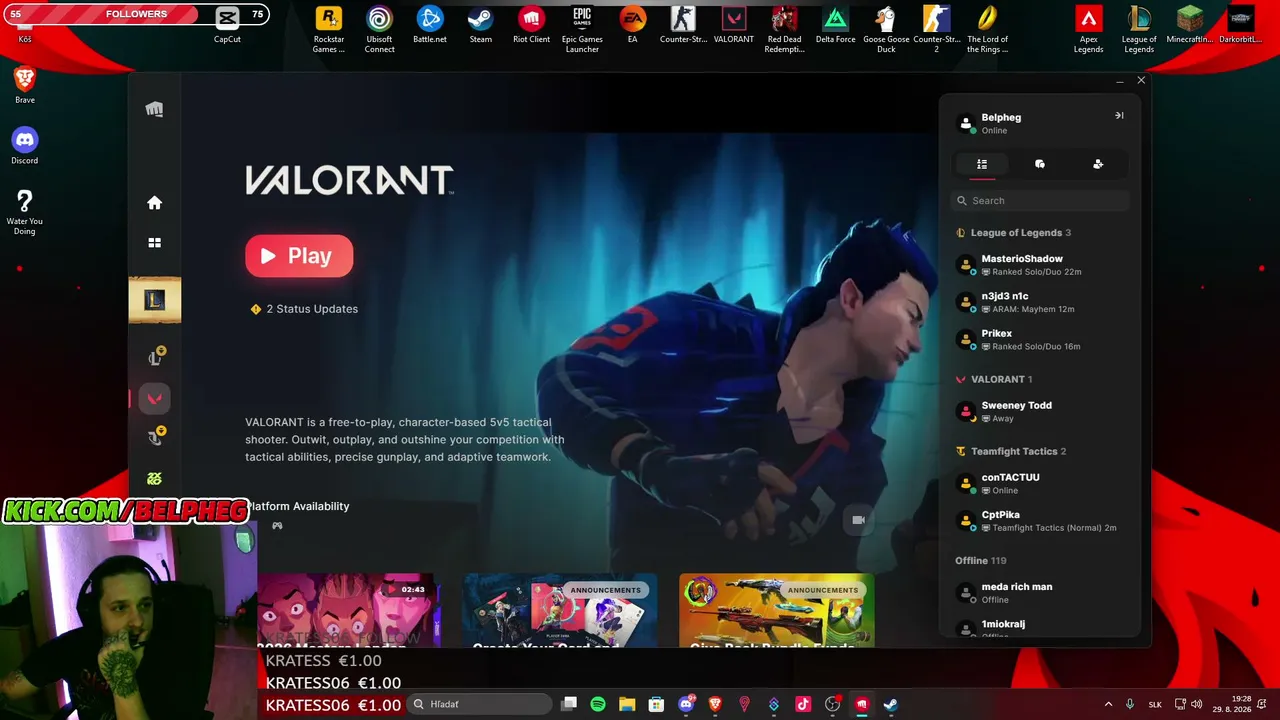Select offline friend meda rich man

pyautogui.click(x=1040, y=592)
